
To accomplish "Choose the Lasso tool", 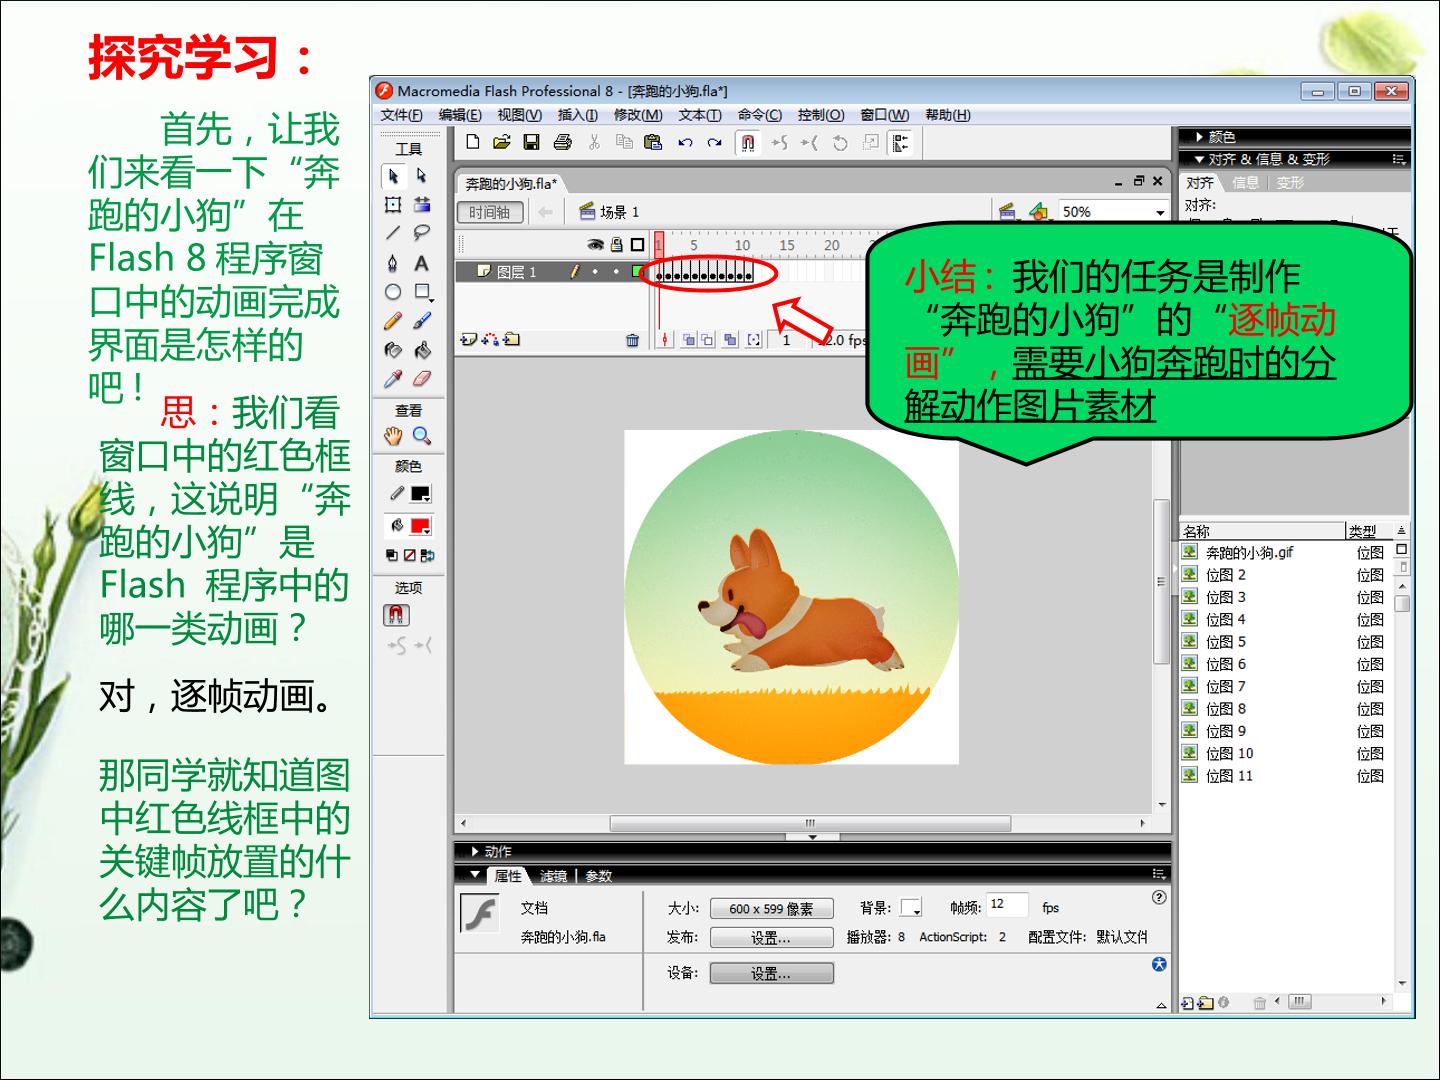I will pos(422,233).
